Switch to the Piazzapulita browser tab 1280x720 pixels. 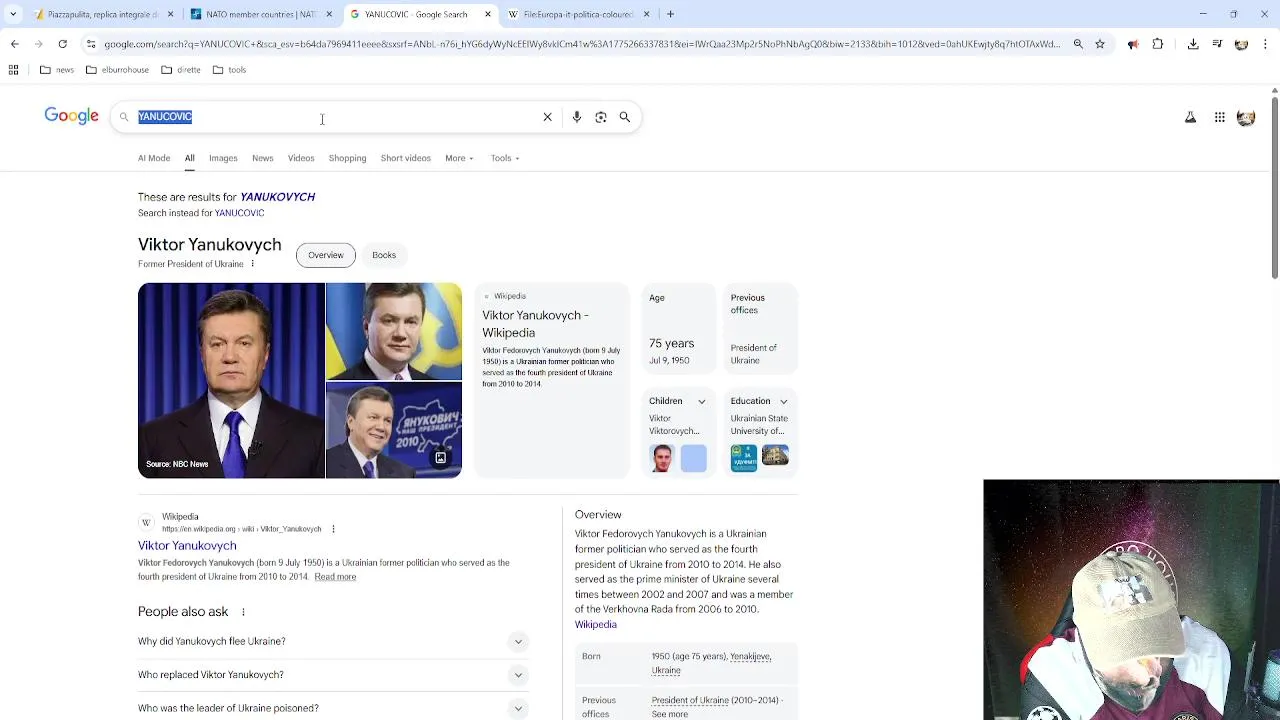click(103, 14)
